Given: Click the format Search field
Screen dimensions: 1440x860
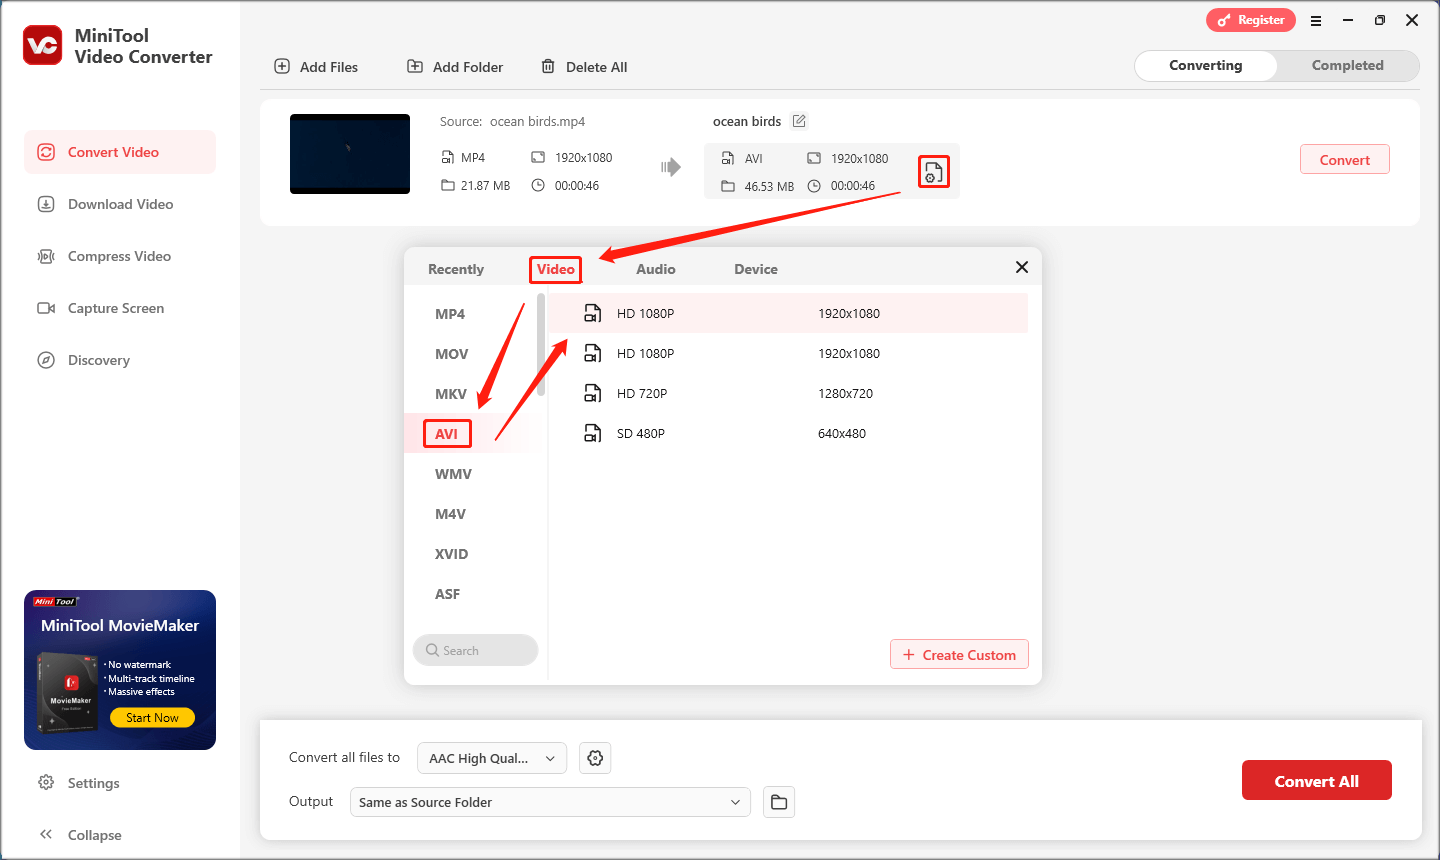Looking at the screenshot, I should coord(475,650).
